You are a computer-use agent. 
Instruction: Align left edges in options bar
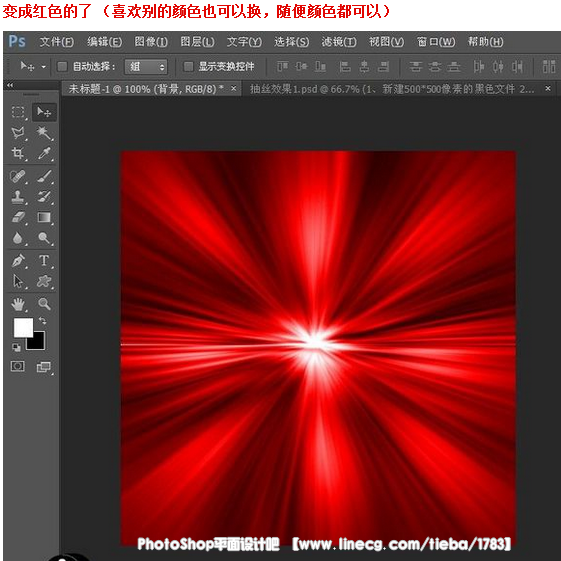click(345, 67)
